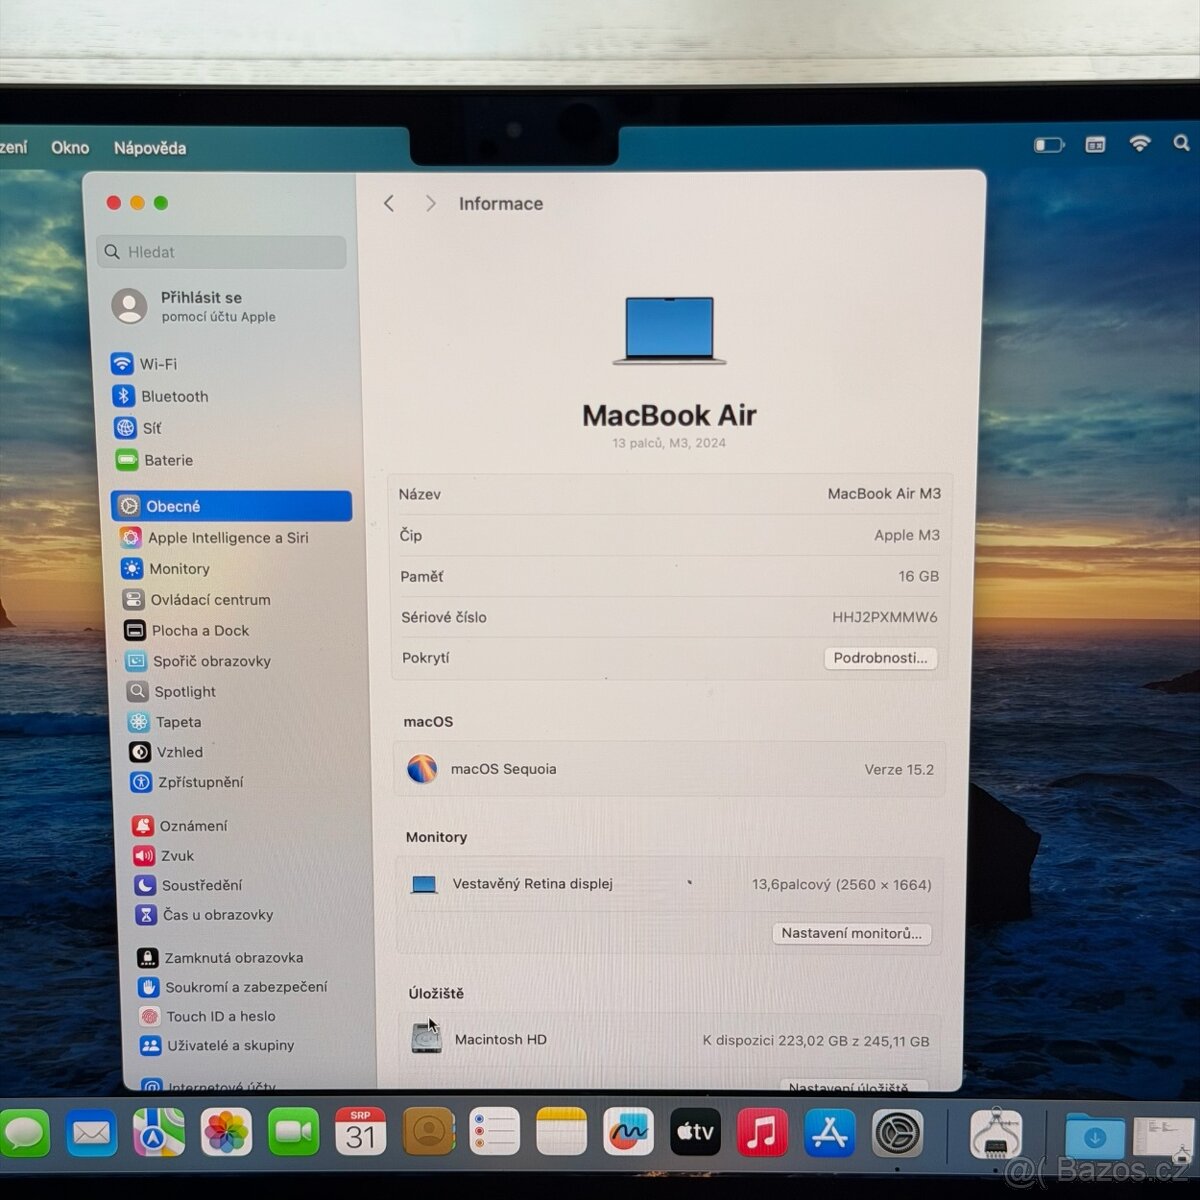
Task: Go back with the left chevron
Action: click(389, 203)
